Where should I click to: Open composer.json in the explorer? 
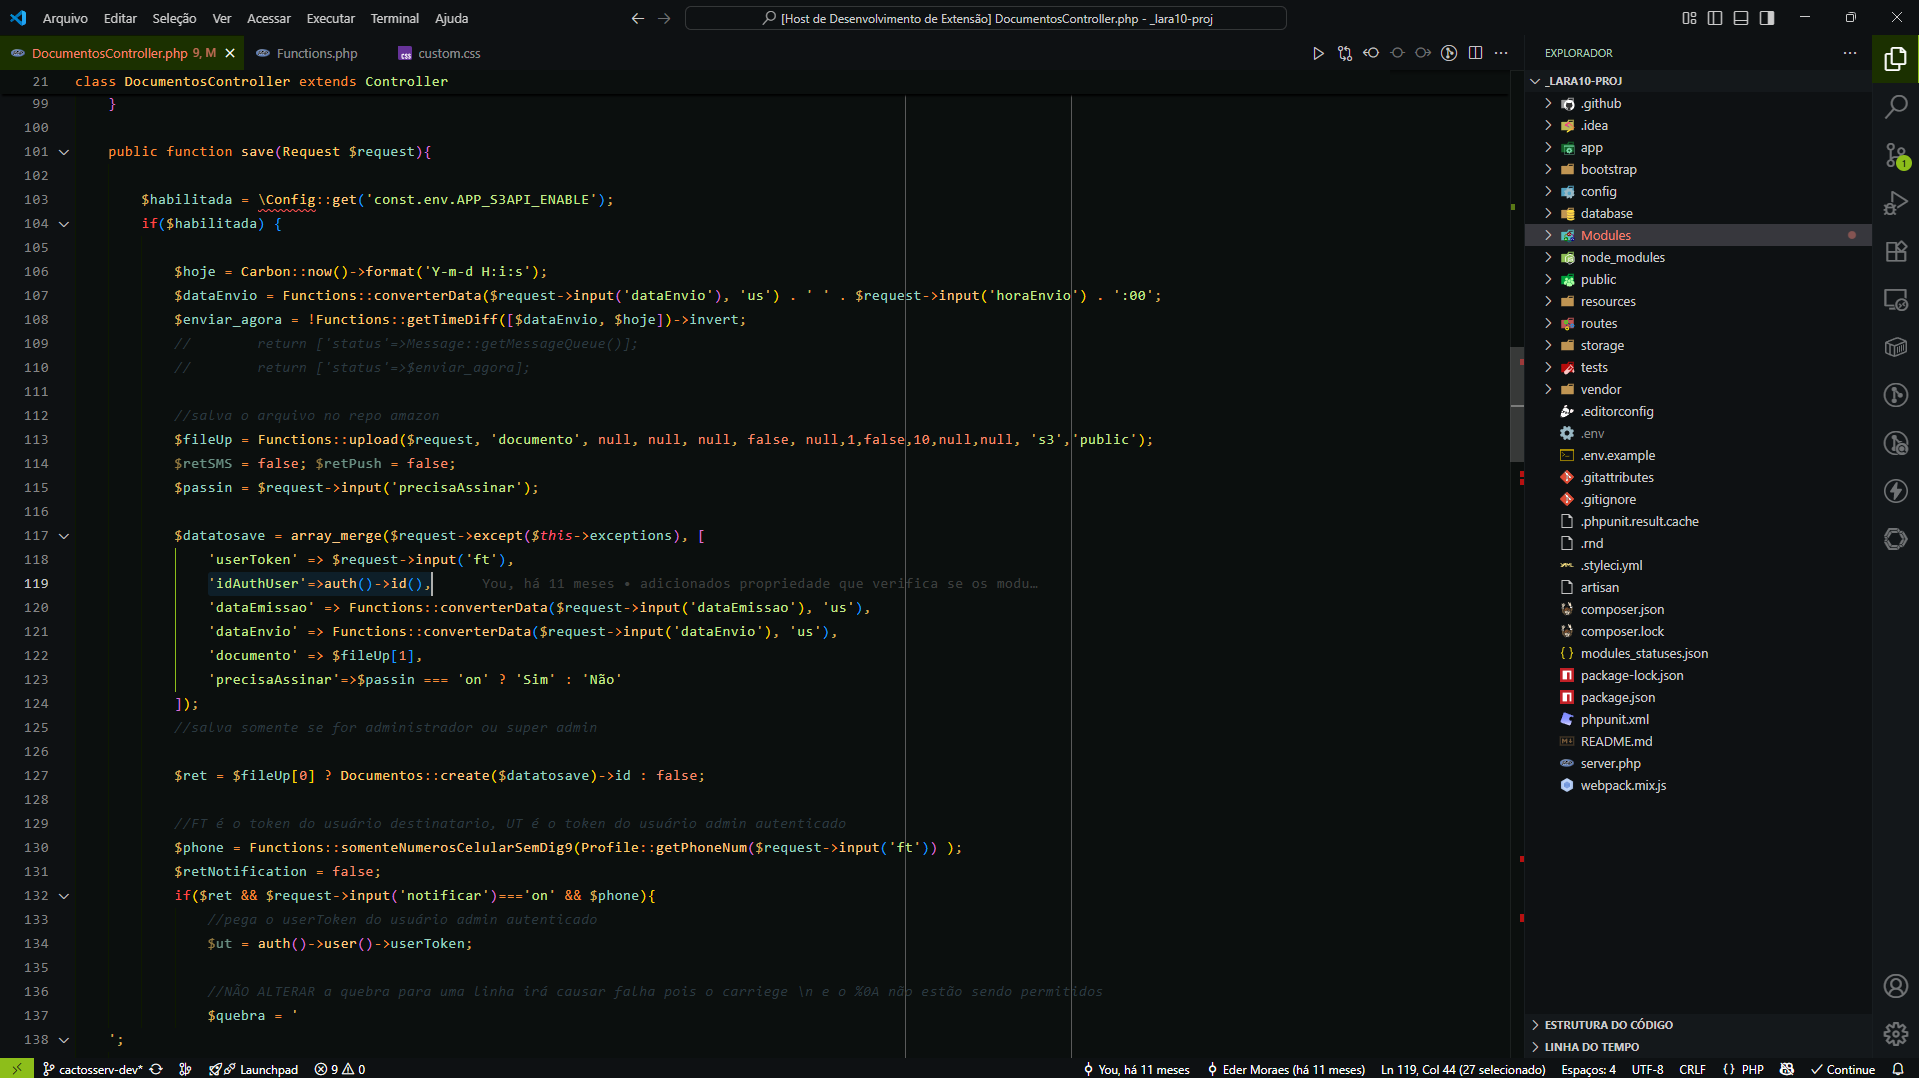click(x=1622, y=609)
